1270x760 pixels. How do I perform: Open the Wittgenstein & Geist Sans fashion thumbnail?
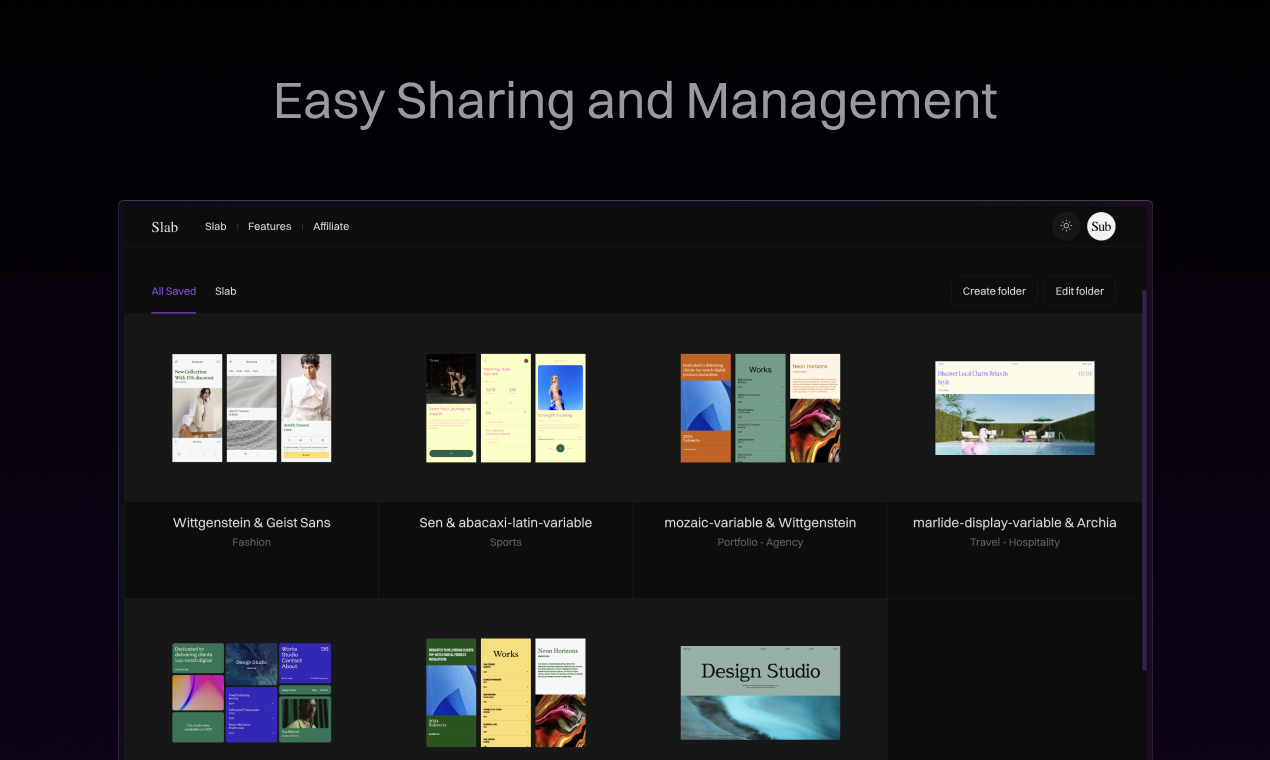[252, 408]
